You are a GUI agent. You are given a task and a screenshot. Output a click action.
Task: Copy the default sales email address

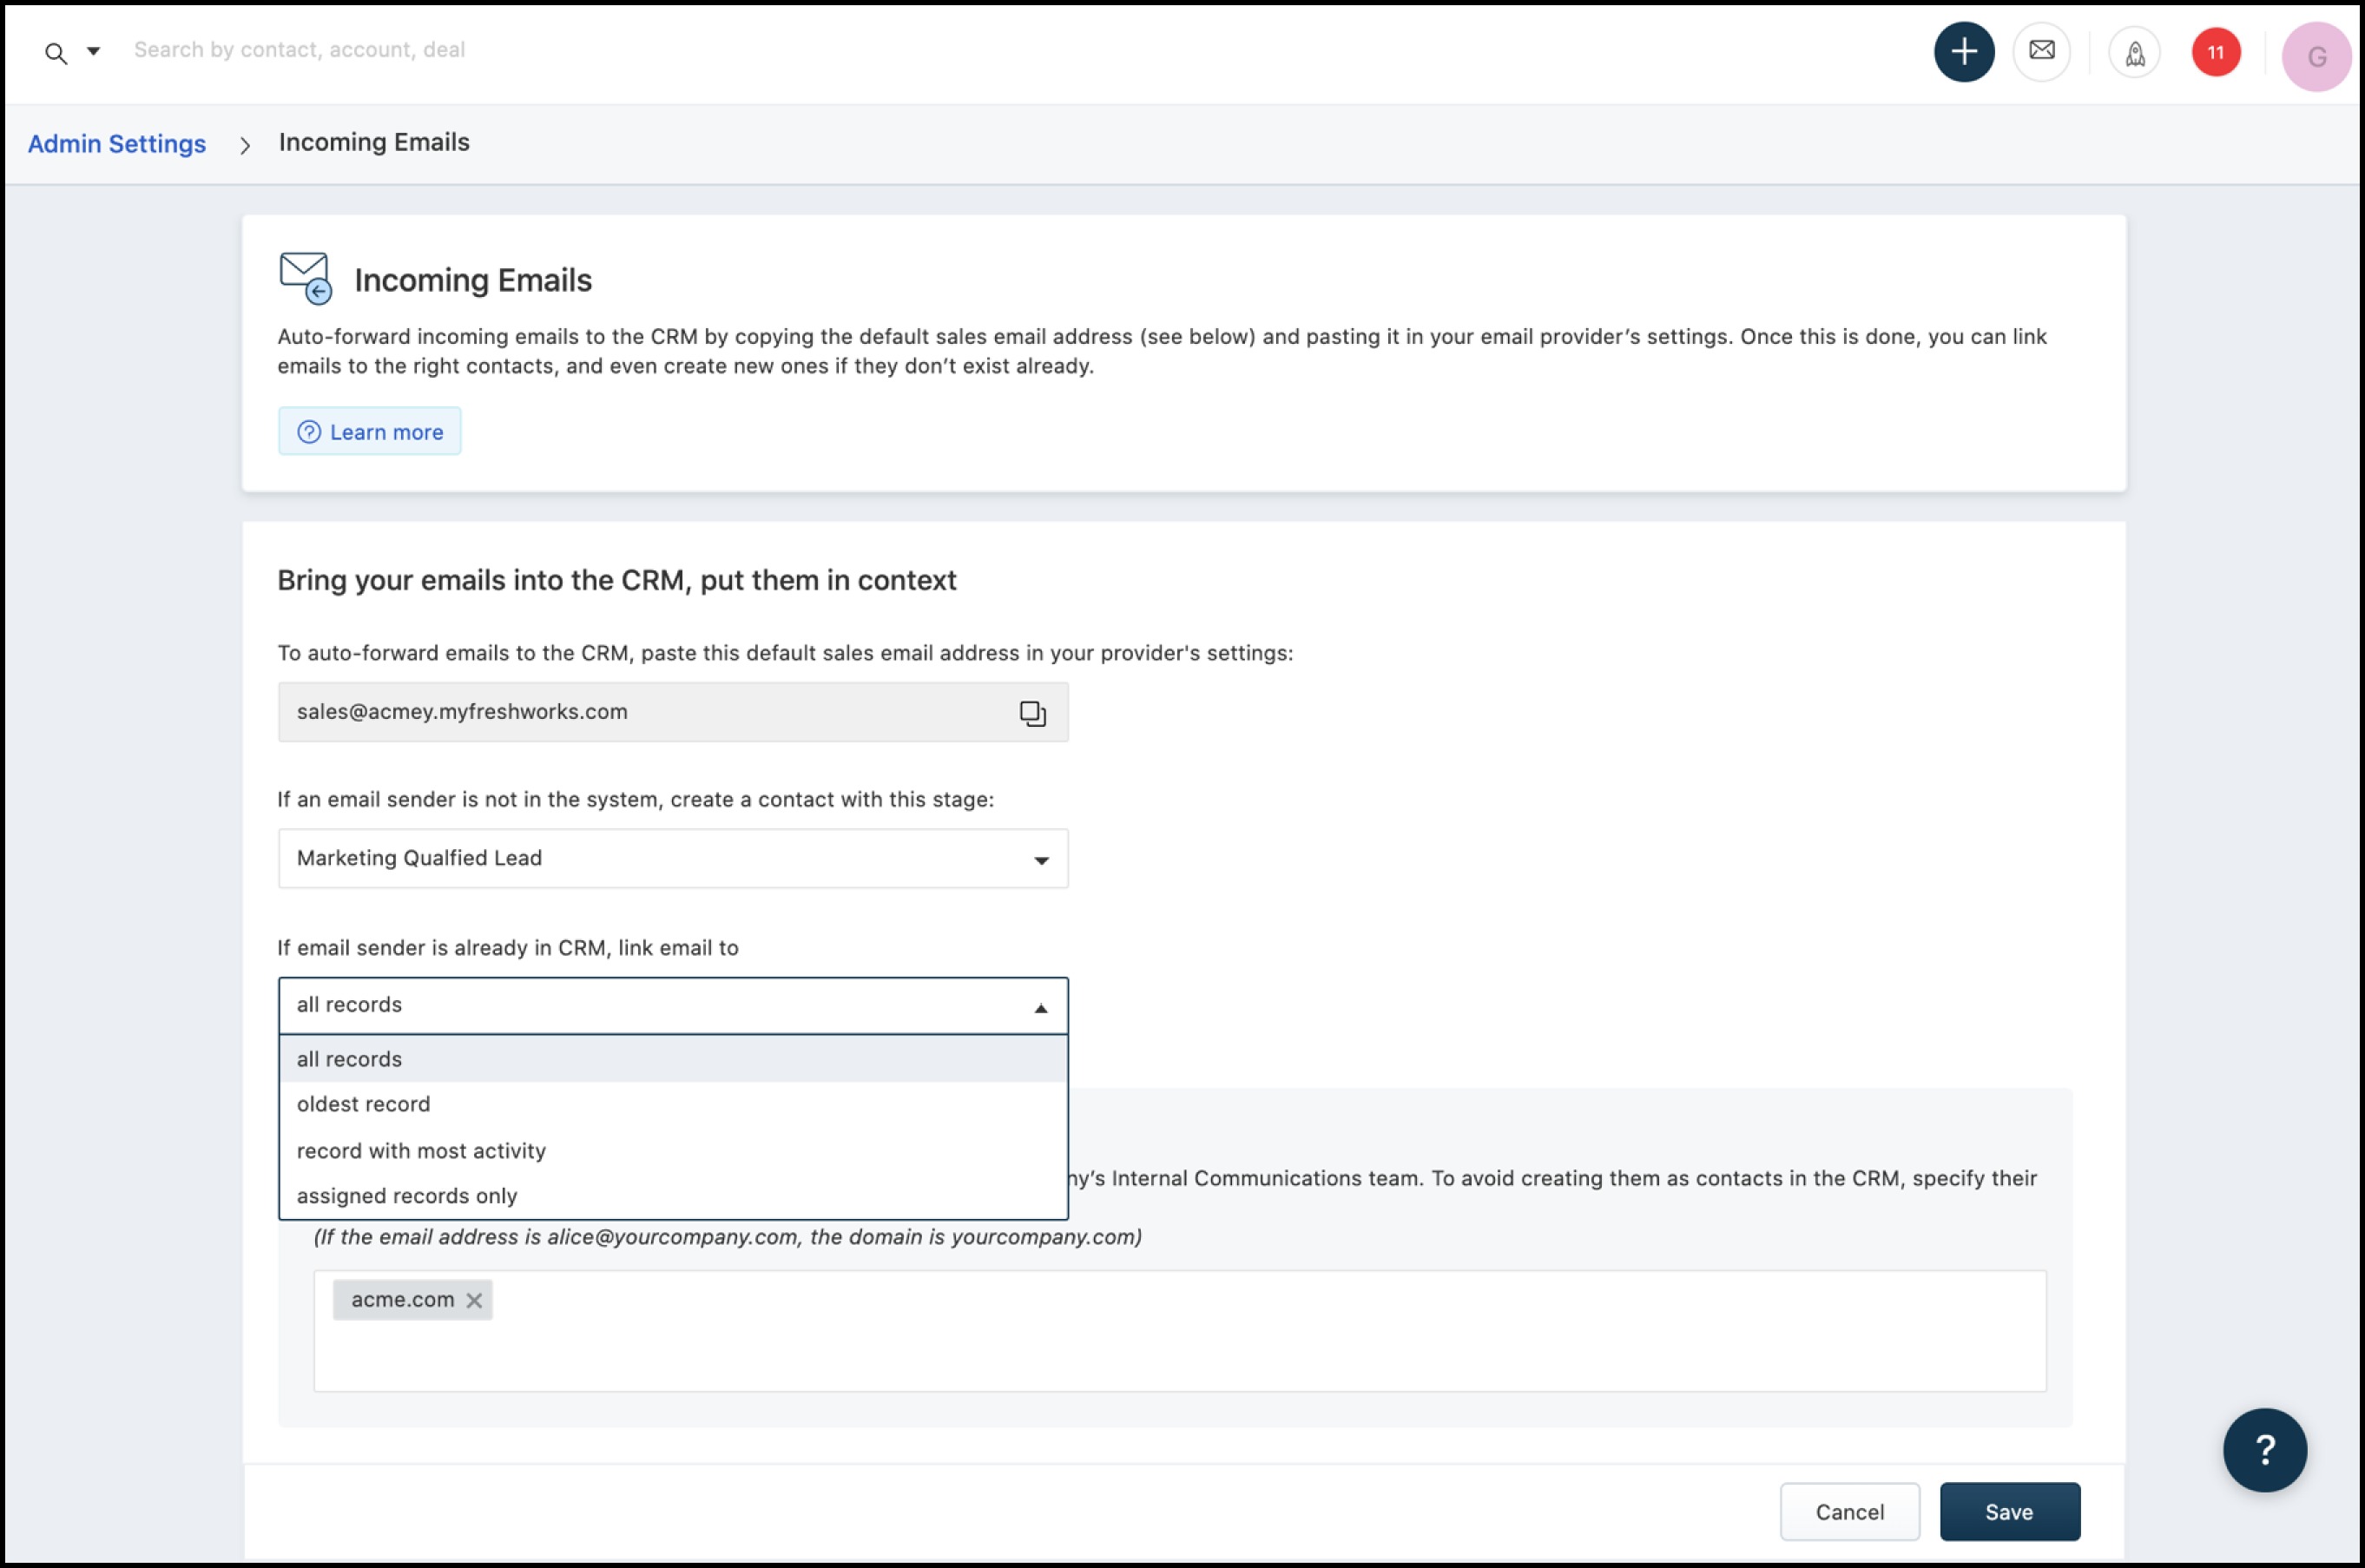pyautogui.click(x=1032, y=713)
